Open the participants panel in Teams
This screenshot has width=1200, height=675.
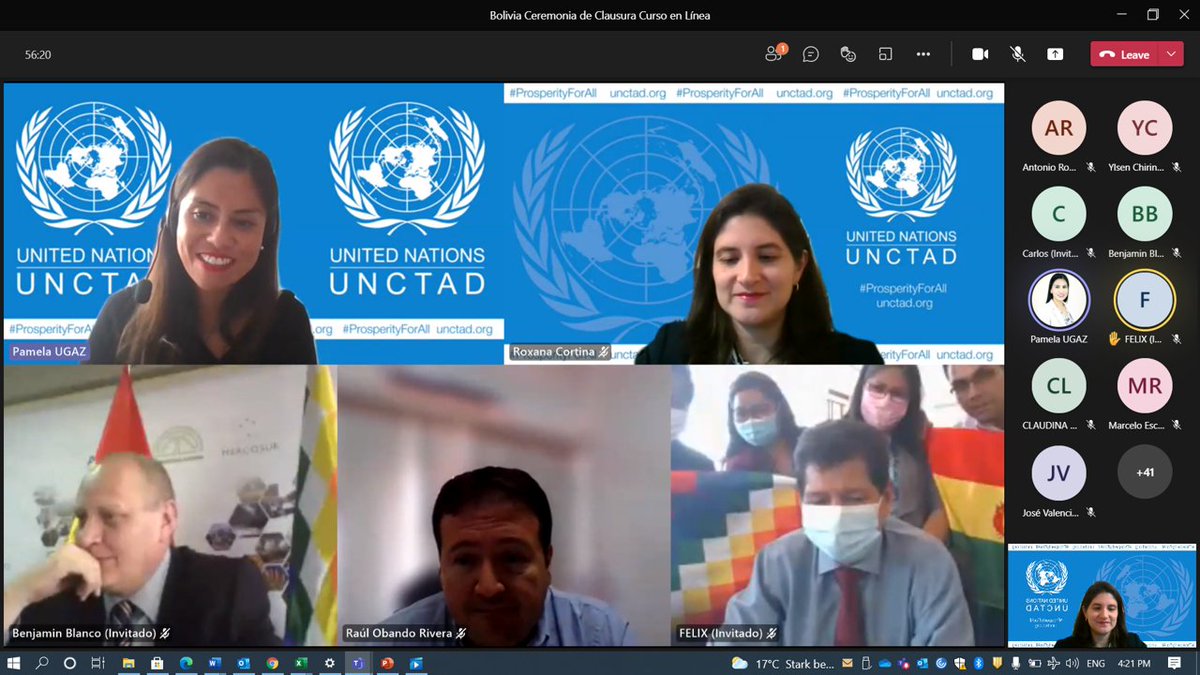tap(775, 54)
